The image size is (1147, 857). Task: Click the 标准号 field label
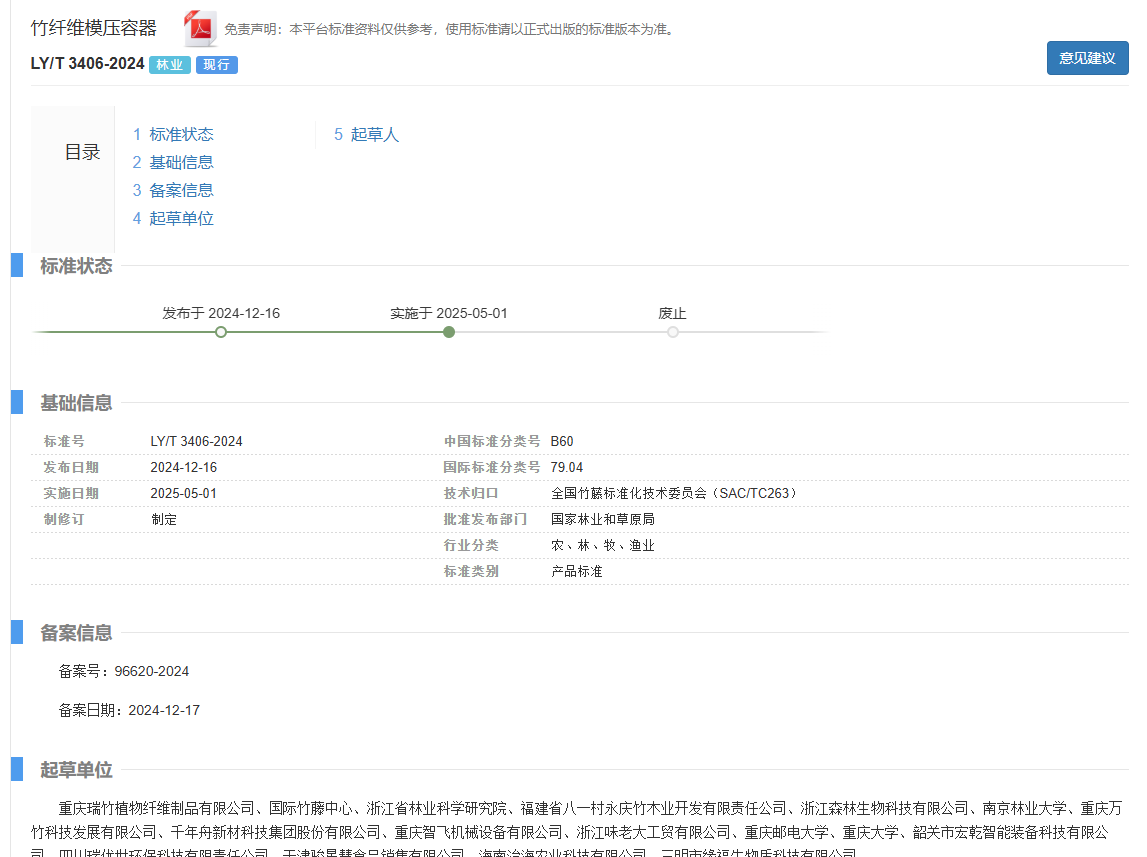(x=64, y=441)
